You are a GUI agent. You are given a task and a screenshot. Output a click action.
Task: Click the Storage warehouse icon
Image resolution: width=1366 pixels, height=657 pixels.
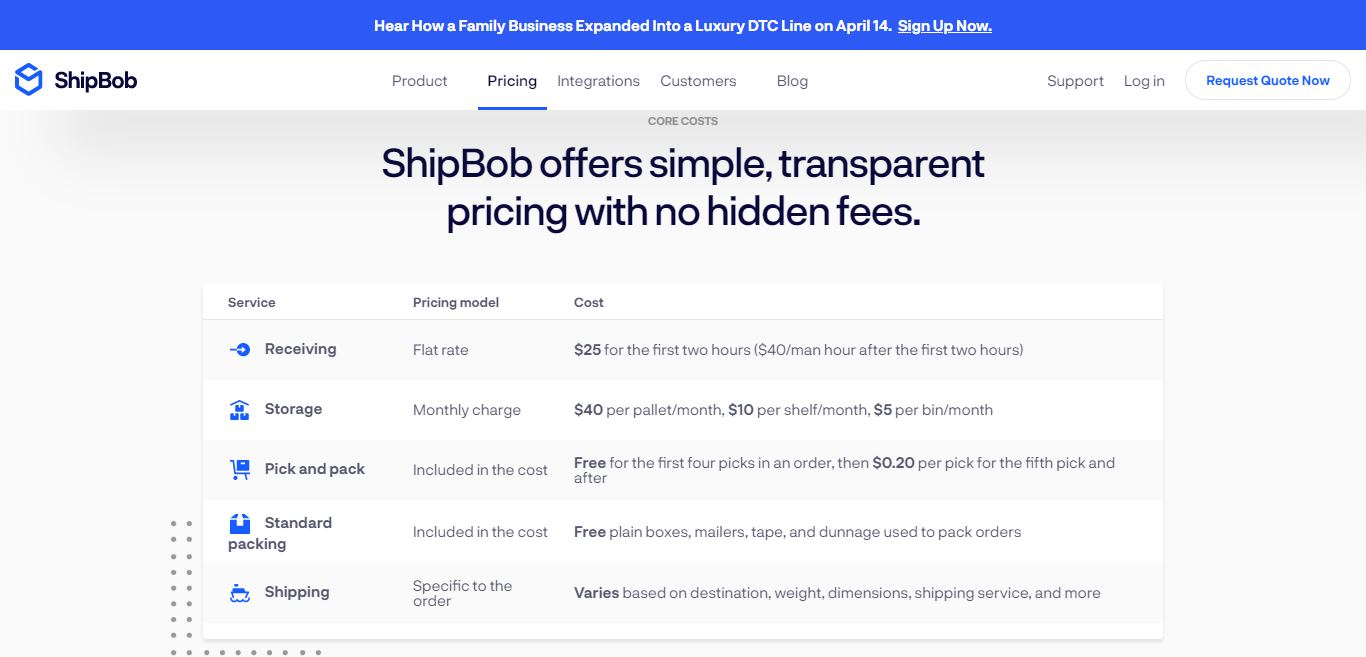click(239, 410)
